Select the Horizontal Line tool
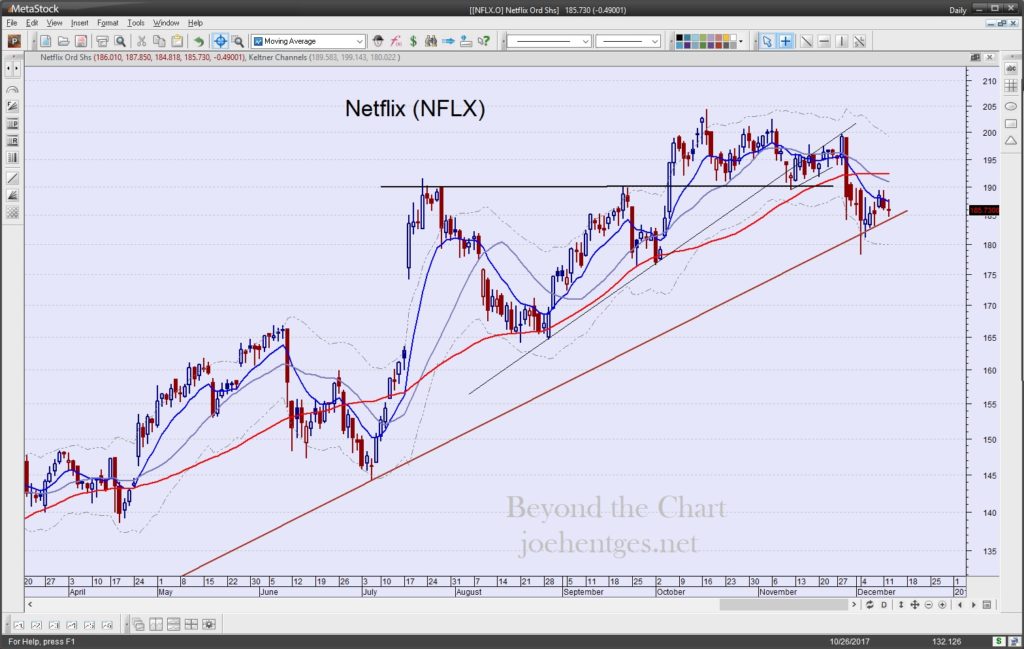Screen dimensions: 1024x649 click(825, 41)
